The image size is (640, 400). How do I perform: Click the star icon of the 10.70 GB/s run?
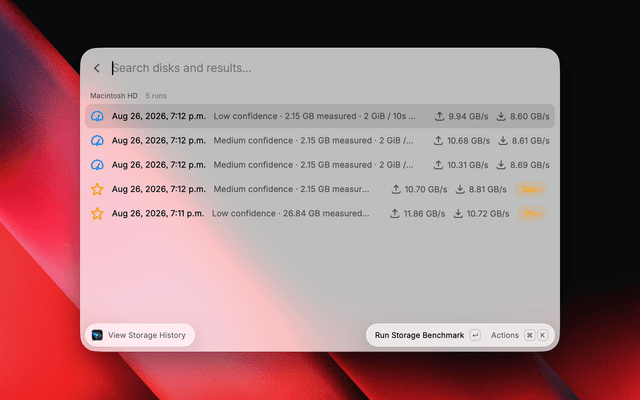(97, 189)
